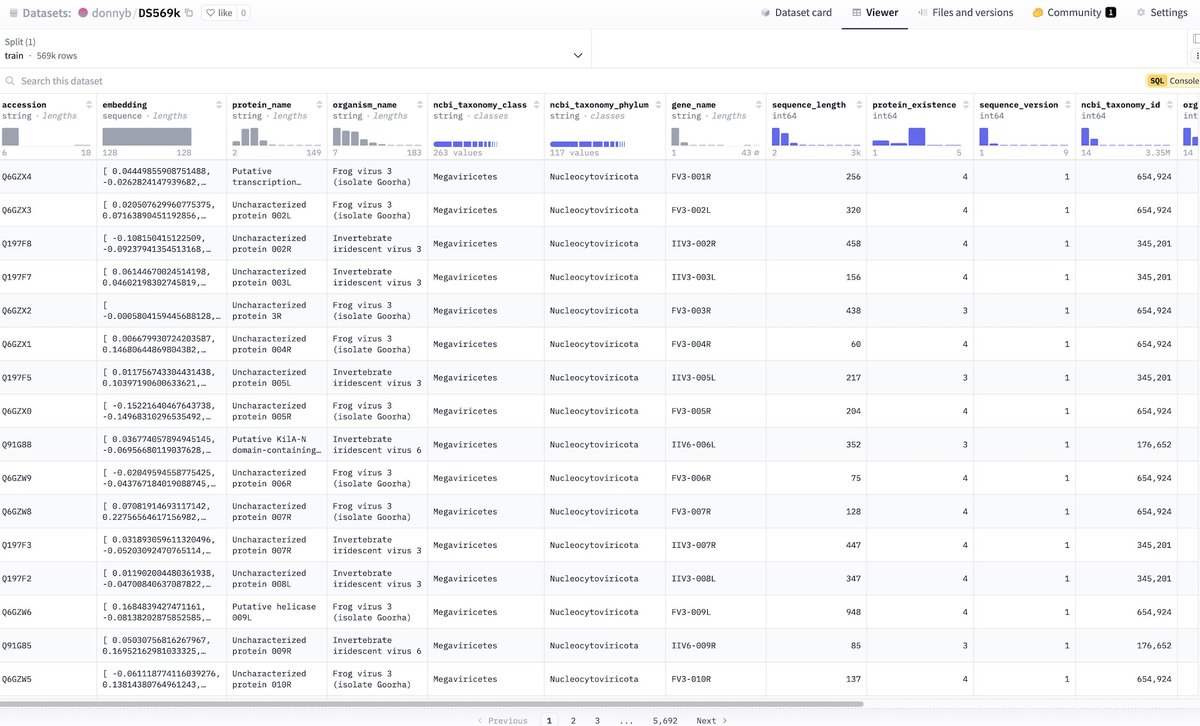The width and height of the screenshot is (1200, 726).
Task: Toggle the side panel icon at top right
Action: 1196,39
